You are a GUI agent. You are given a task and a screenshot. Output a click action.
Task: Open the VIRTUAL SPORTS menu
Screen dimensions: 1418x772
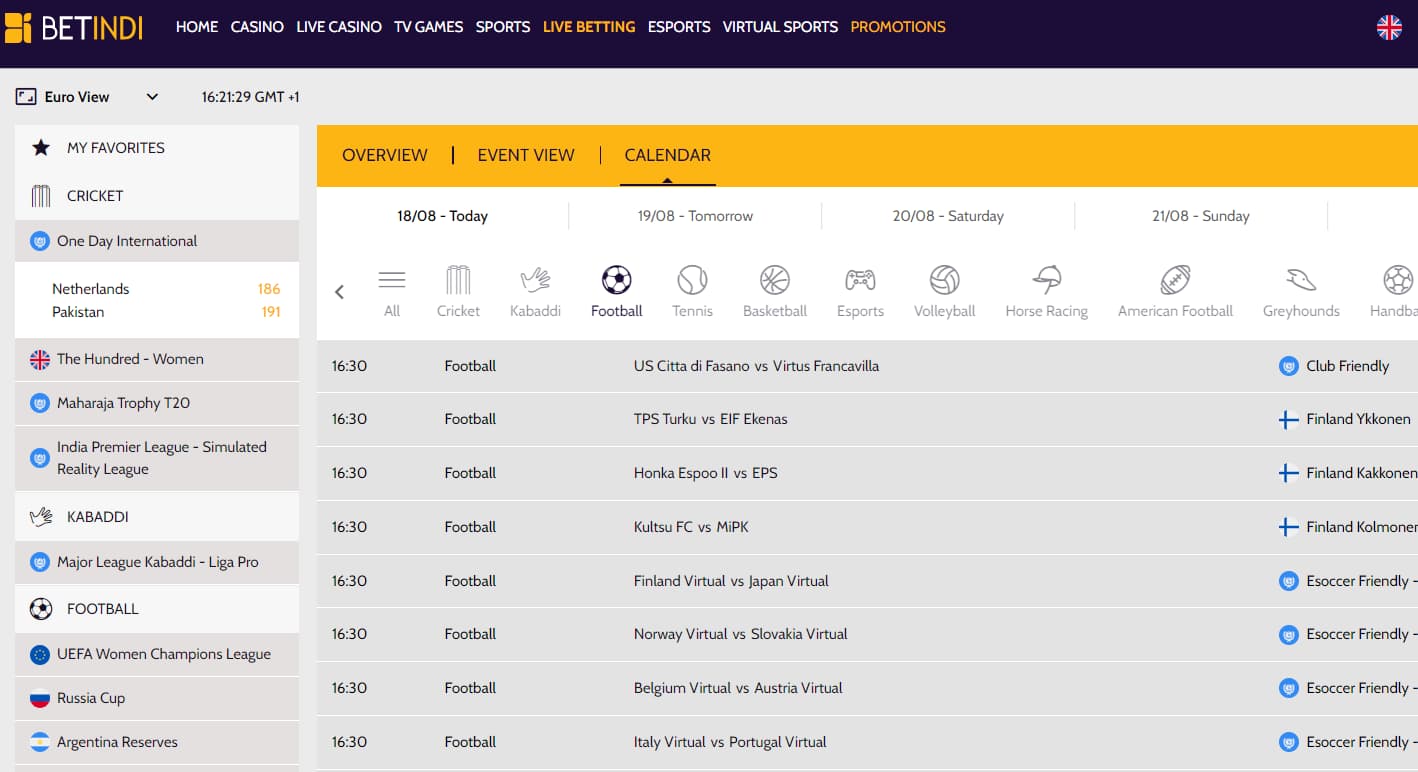pos(781,27)
